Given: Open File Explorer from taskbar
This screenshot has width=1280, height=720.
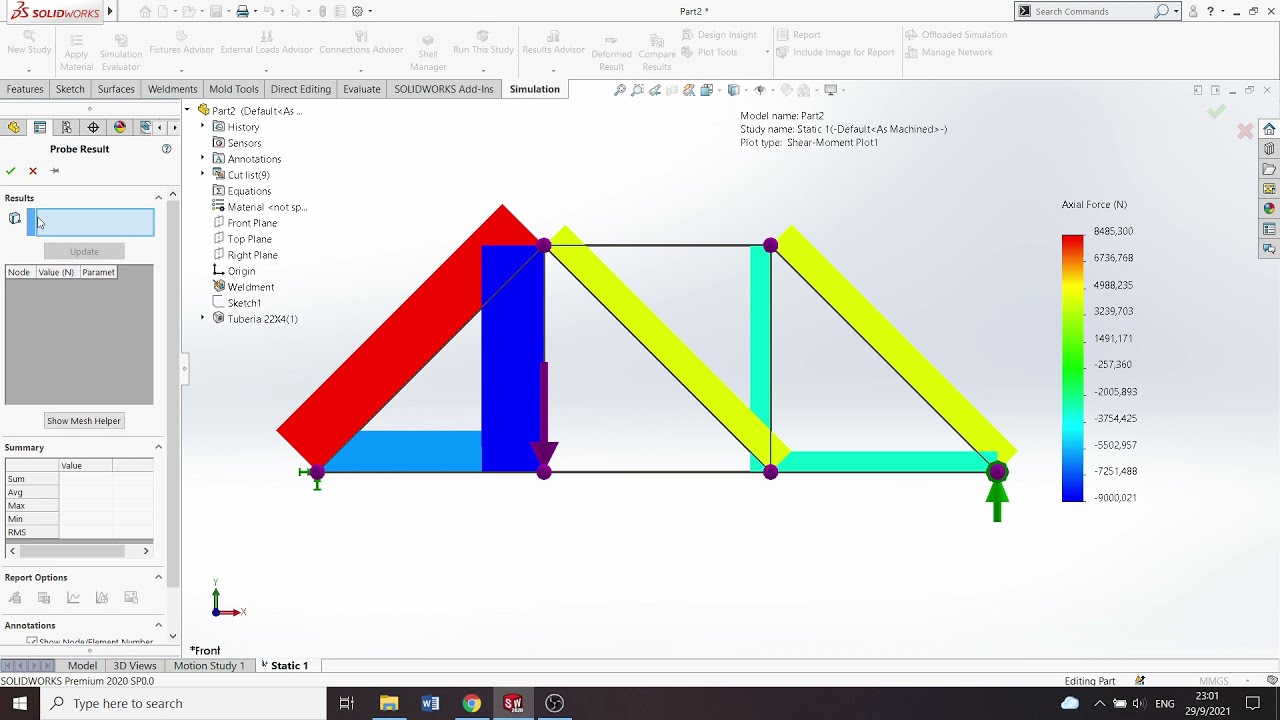Looking at the screenshot, I should pyautogui.click(x=389, y=703).
